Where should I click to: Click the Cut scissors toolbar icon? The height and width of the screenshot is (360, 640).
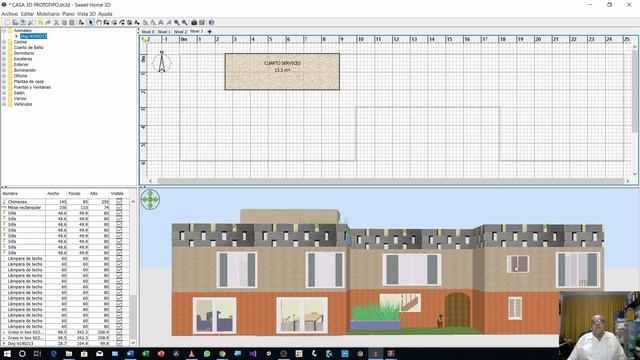click(x=56, y=22)
